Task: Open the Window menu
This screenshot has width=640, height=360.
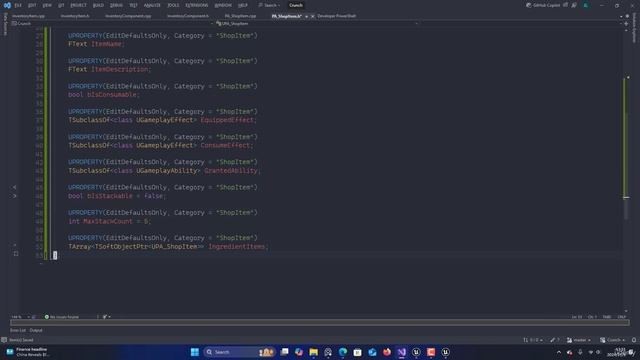Action: pos(223,5)
